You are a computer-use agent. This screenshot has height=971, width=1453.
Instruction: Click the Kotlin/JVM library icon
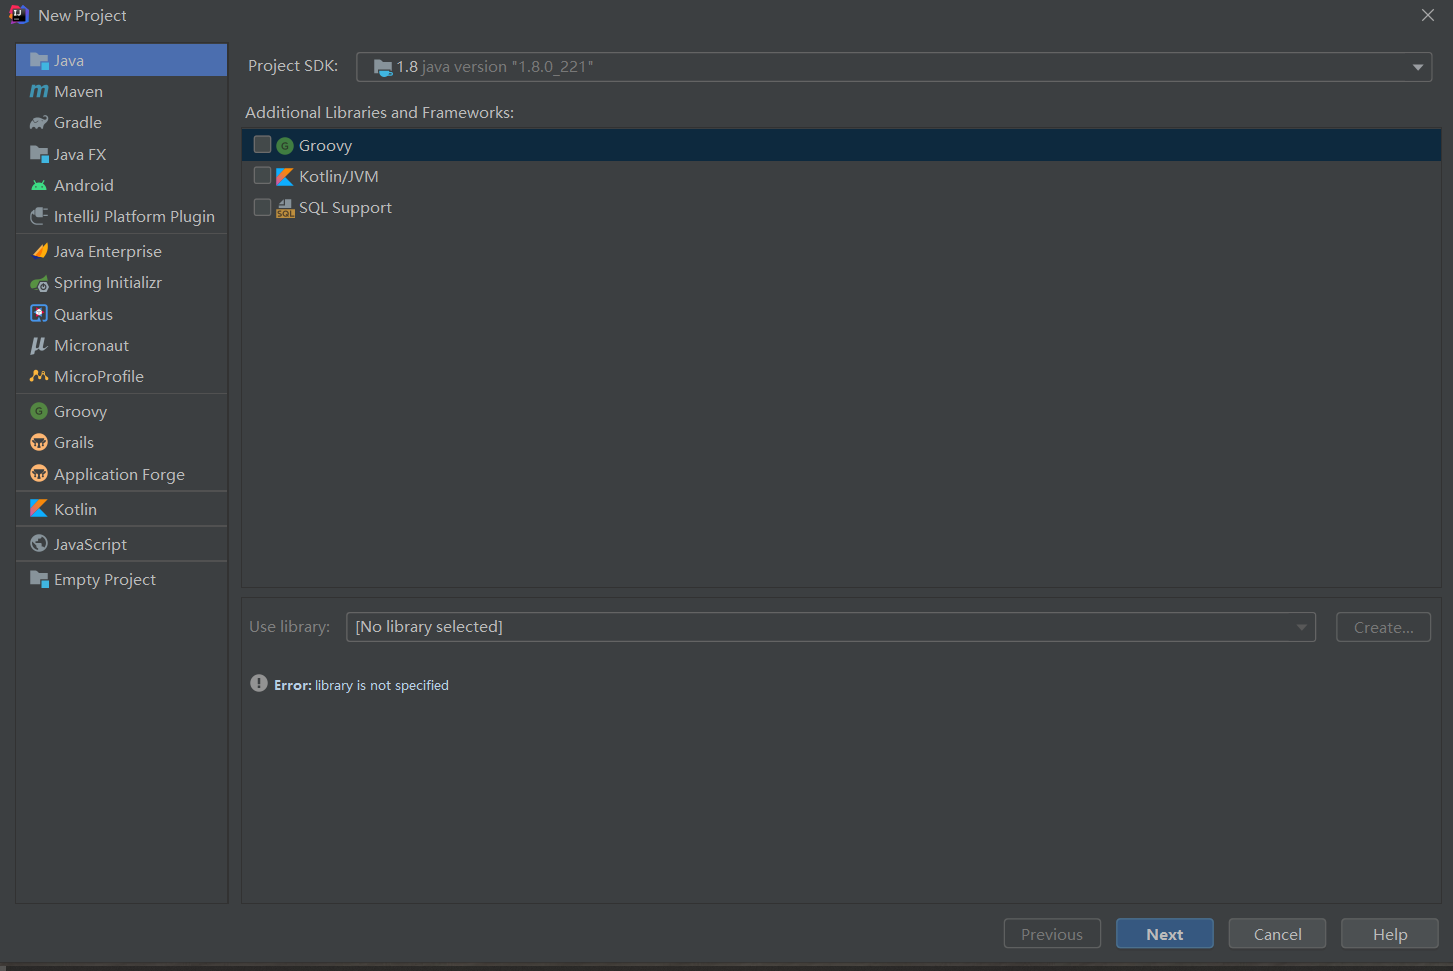tap(285, 176)
